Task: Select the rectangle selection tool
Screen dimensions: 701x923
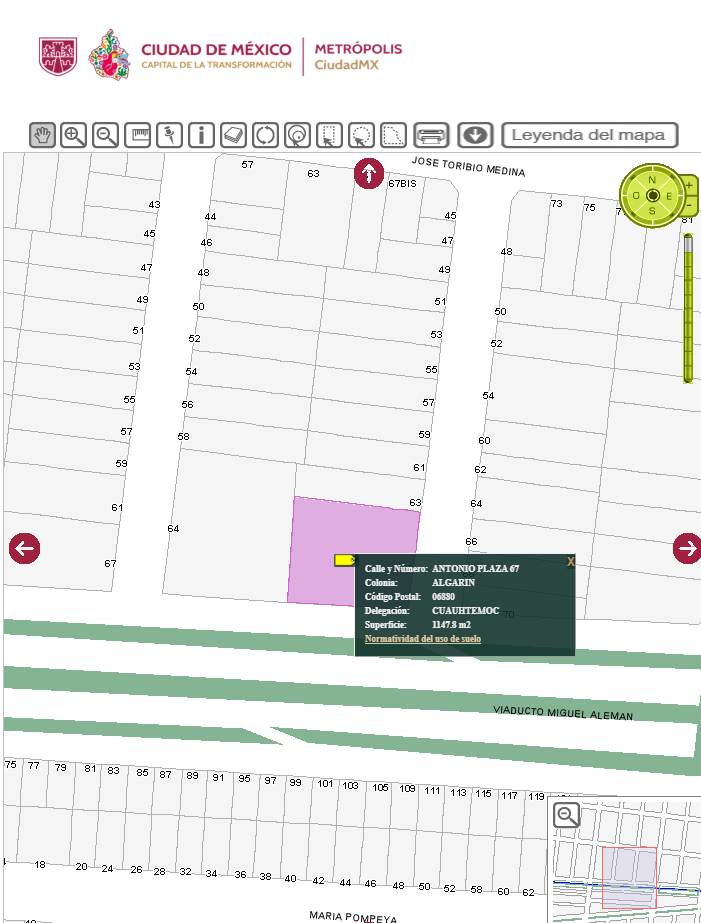Action: point(329,135)
